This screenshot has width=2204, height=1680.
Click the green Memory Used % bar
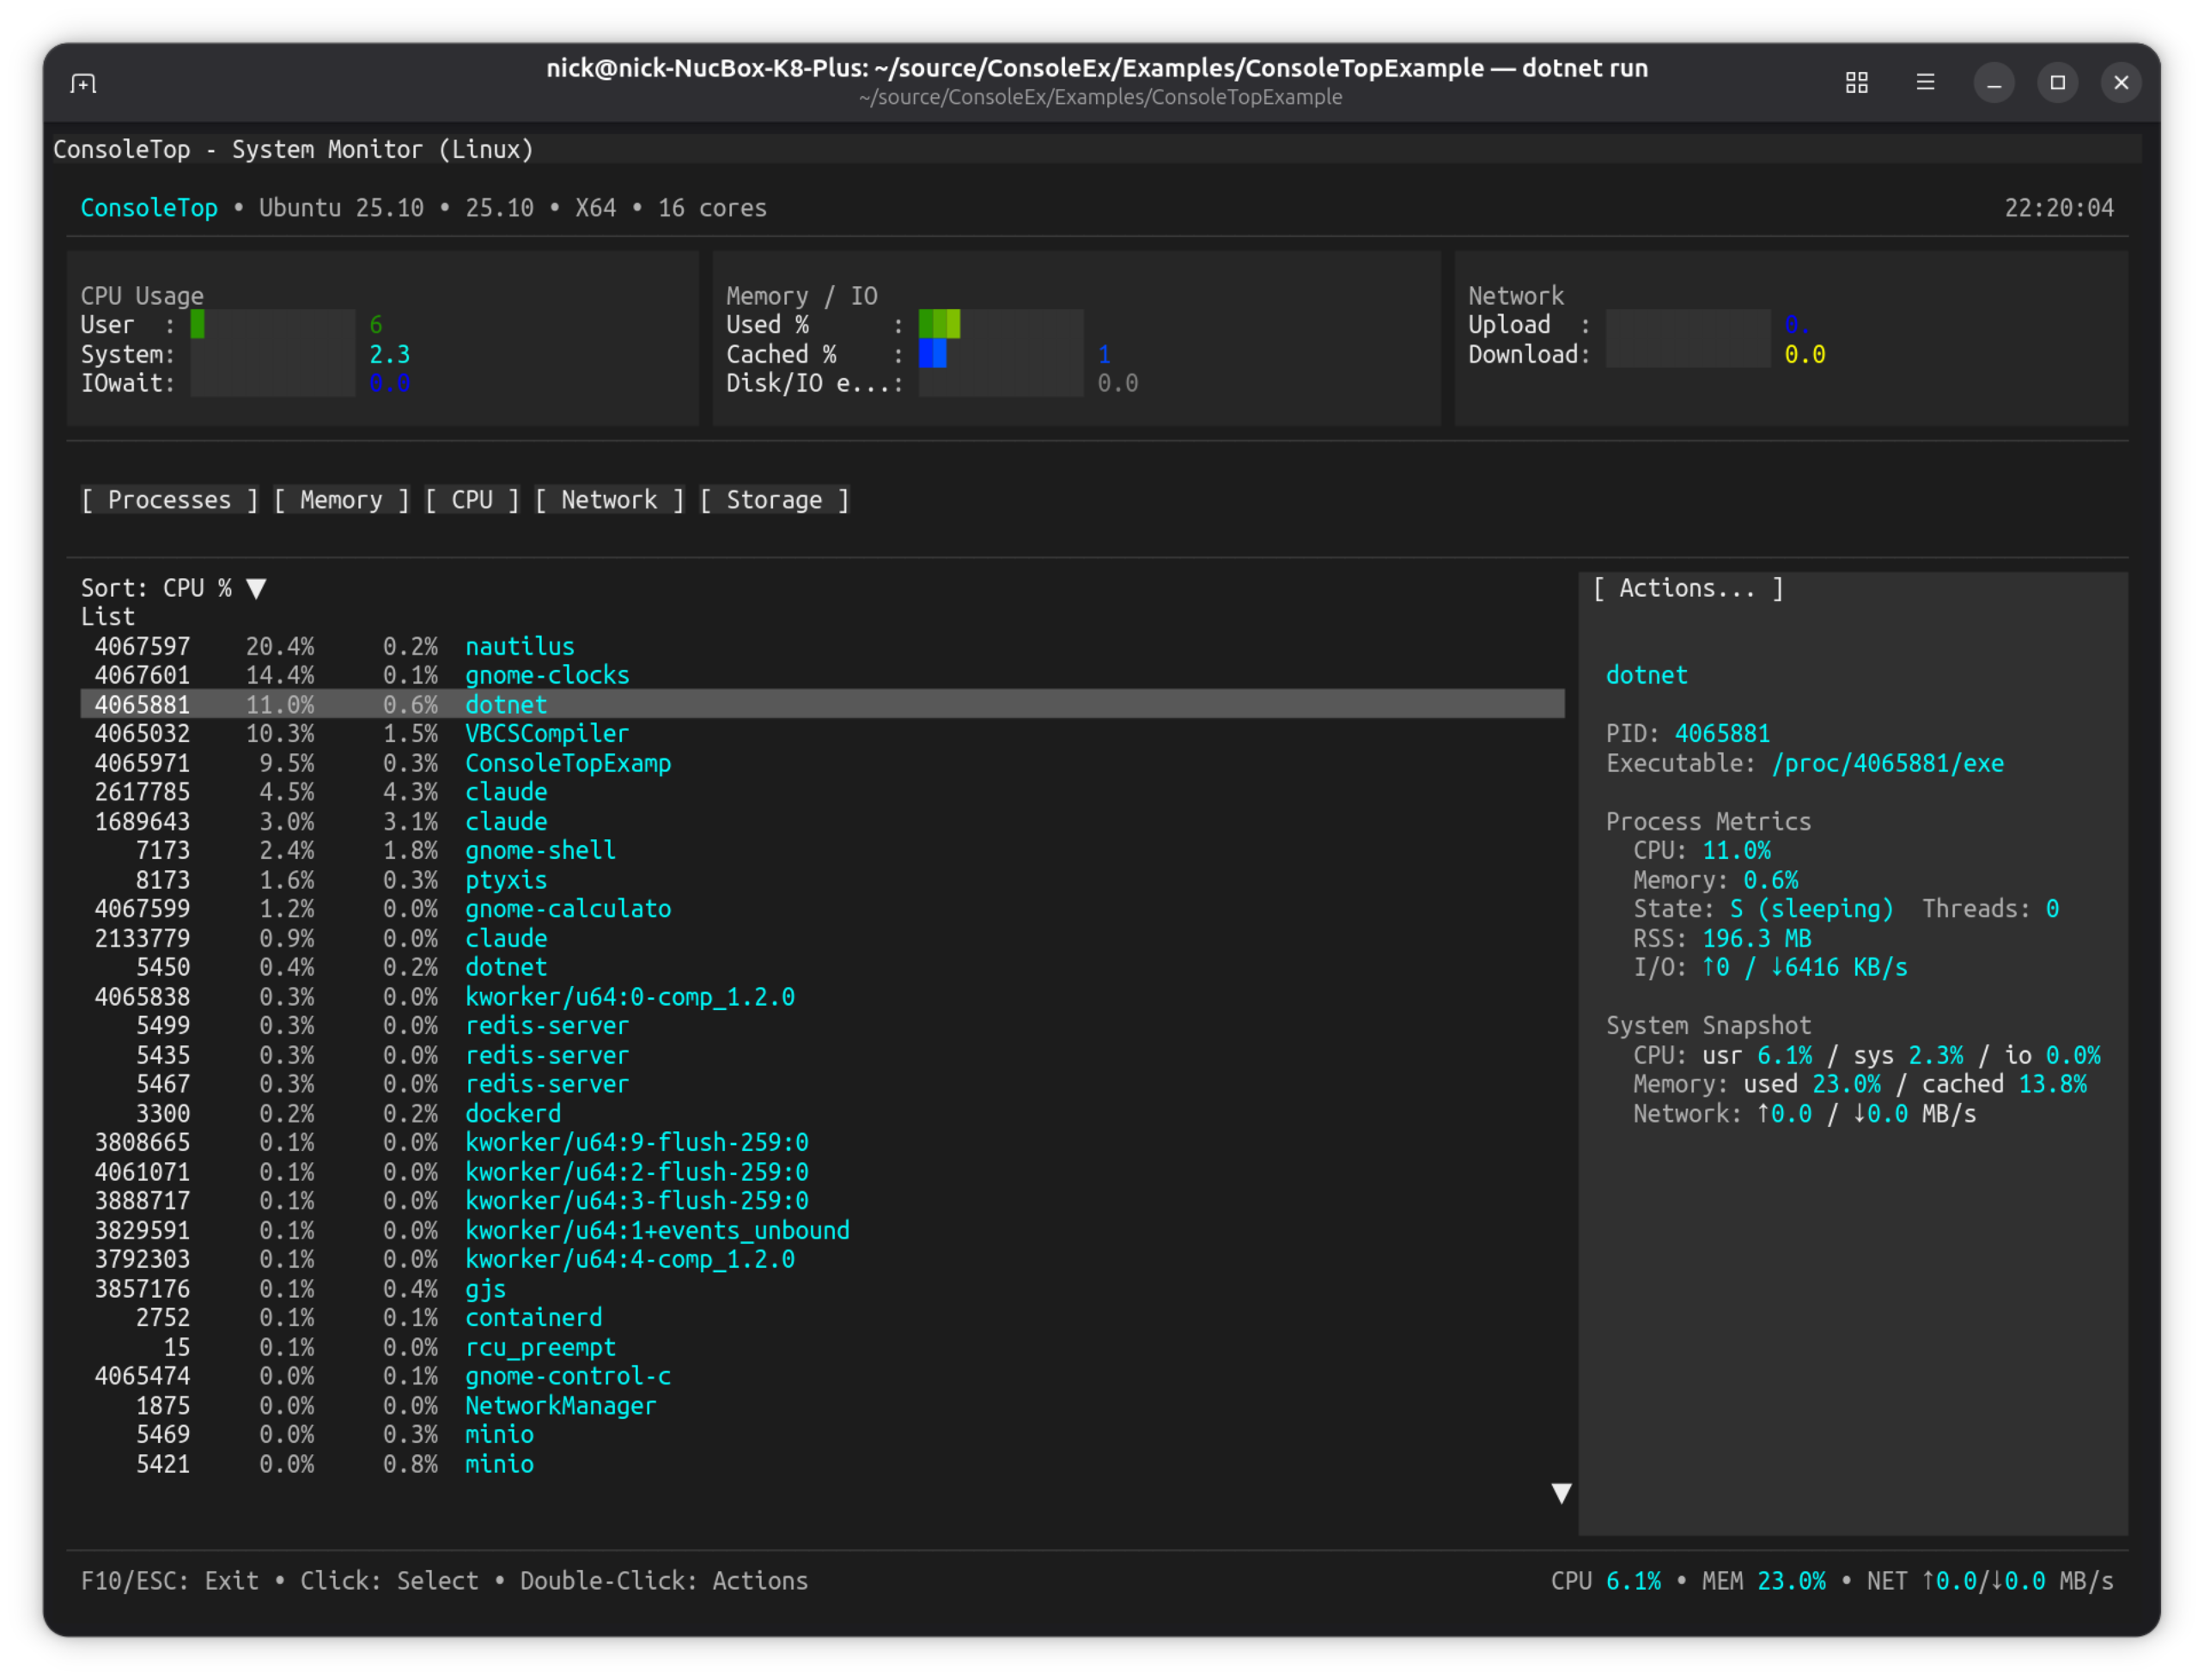[939, 324]
